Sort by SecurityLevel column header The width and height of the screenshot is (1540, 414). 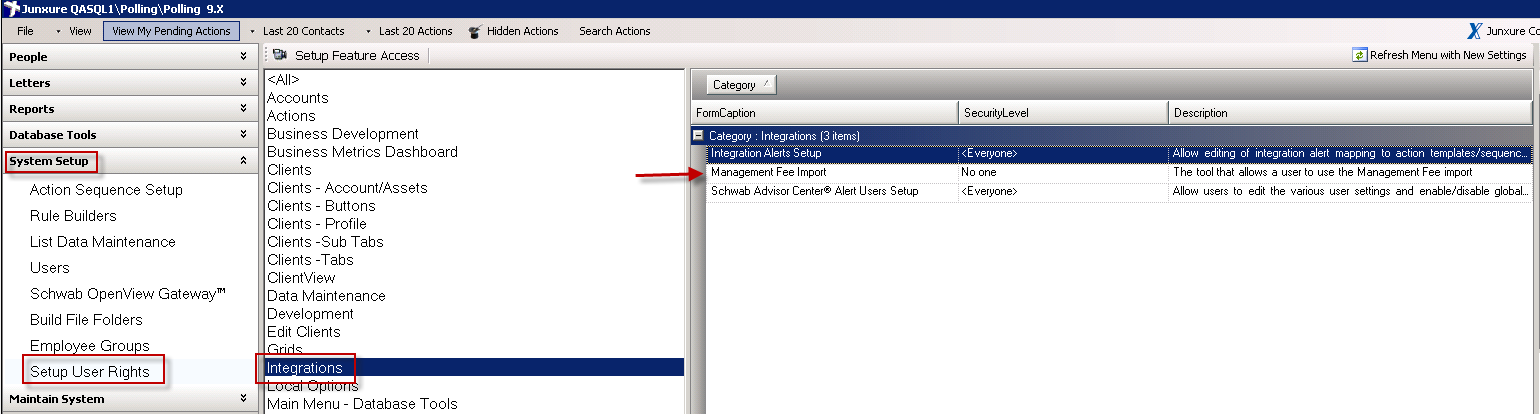1063,113
